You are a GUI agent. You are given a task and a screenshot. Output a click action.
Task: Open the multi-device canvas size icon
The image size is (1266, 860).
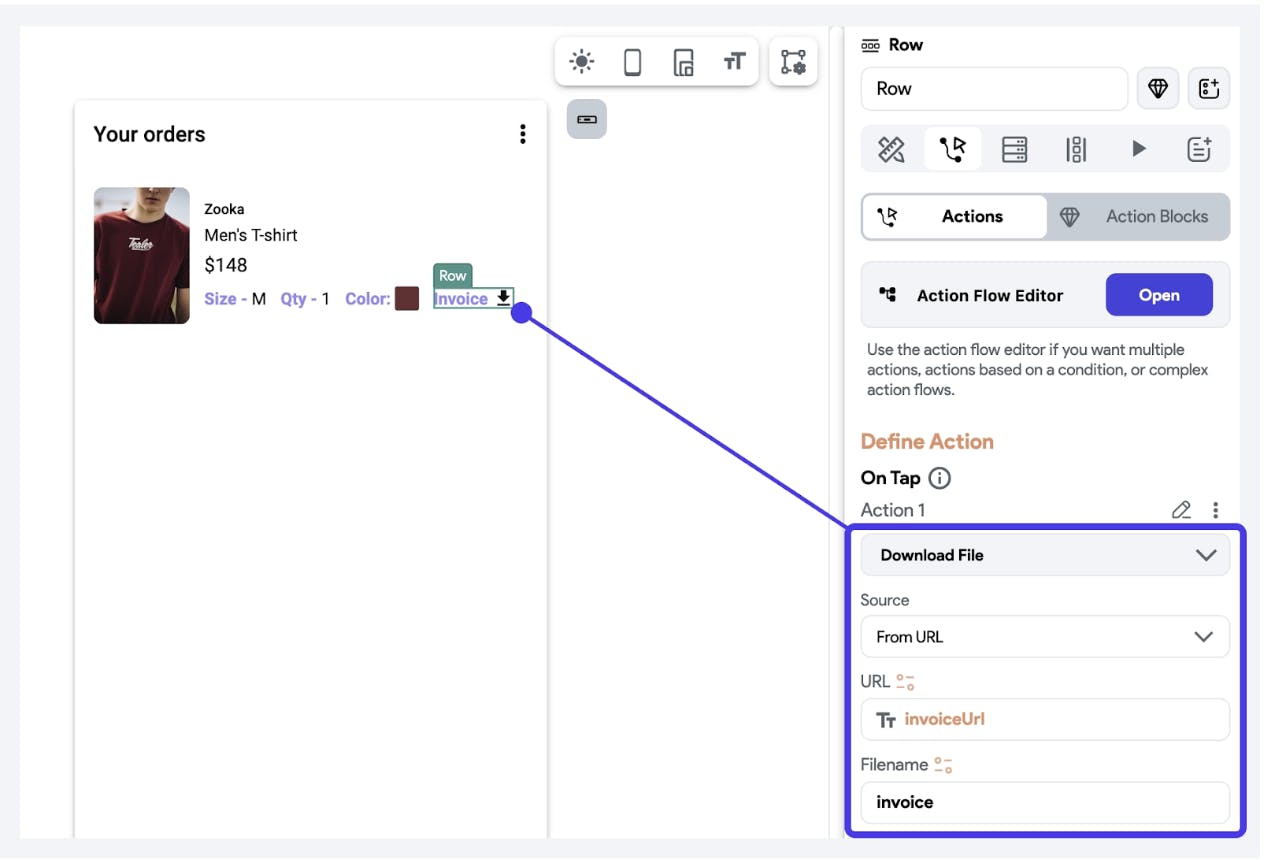(684, 62)
